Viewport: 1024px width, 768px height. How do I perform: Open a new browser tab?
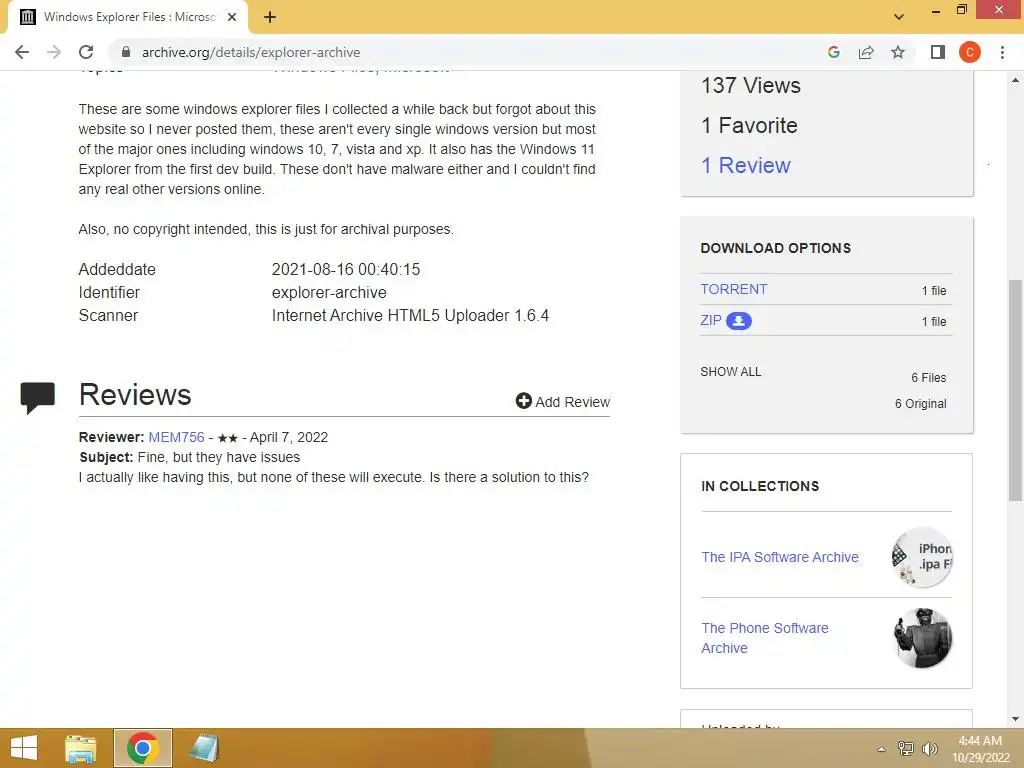tap(270, 17)
